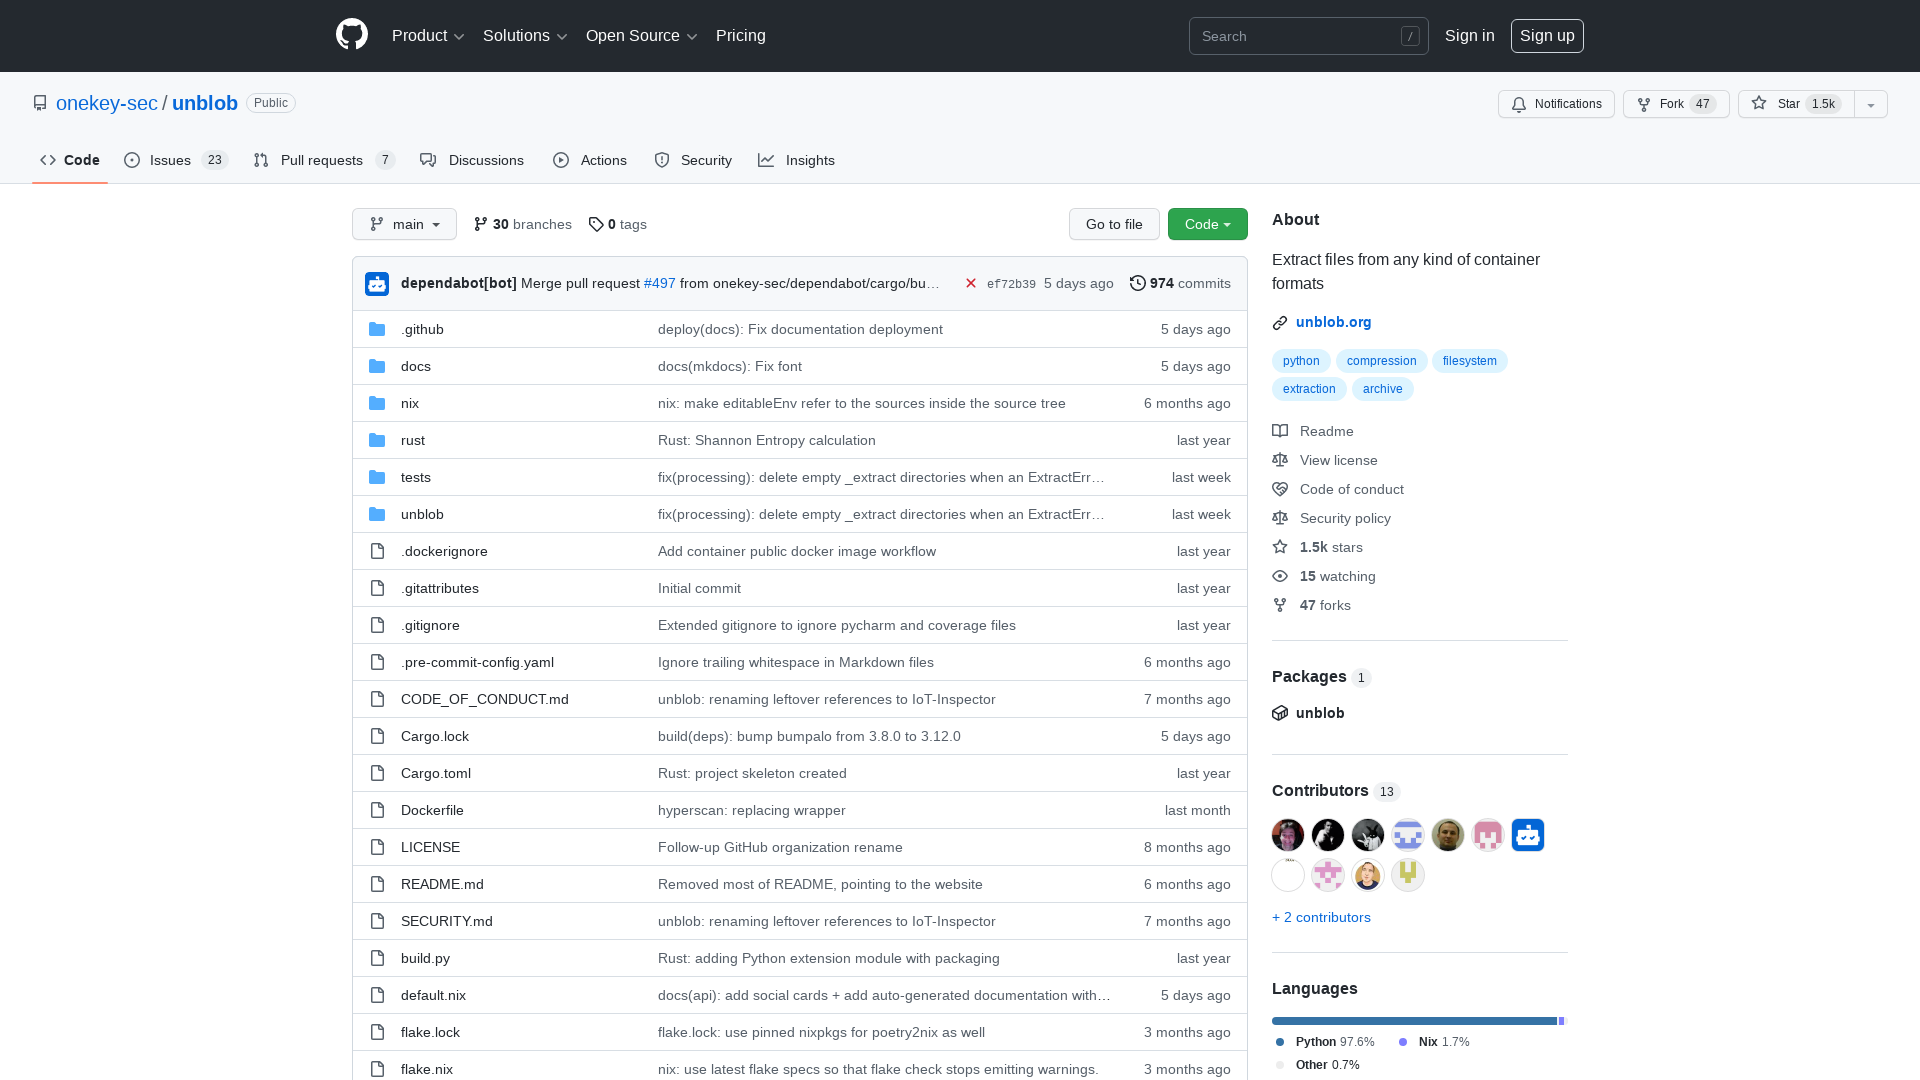Click the star icon beside 1.5k stars

(1280, 547)
